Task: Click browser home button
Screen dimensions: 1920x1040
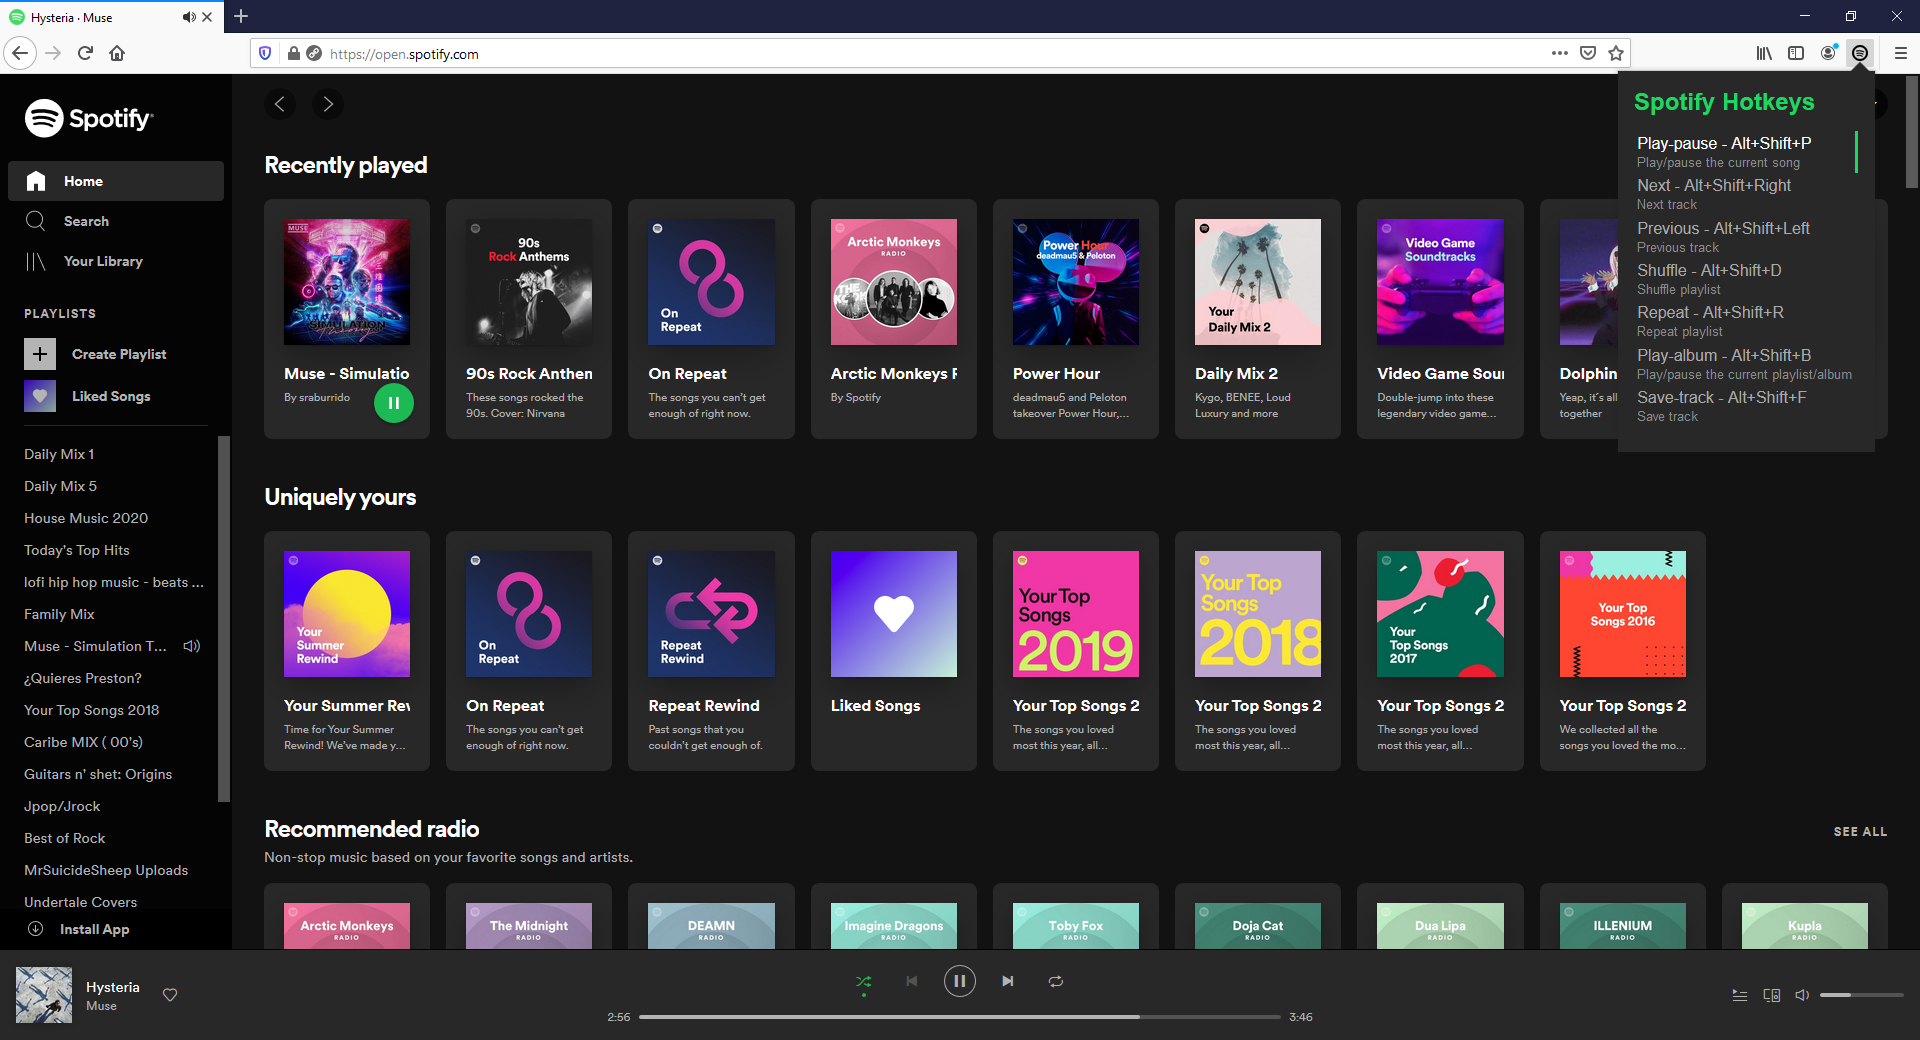Action: (117, 53)
